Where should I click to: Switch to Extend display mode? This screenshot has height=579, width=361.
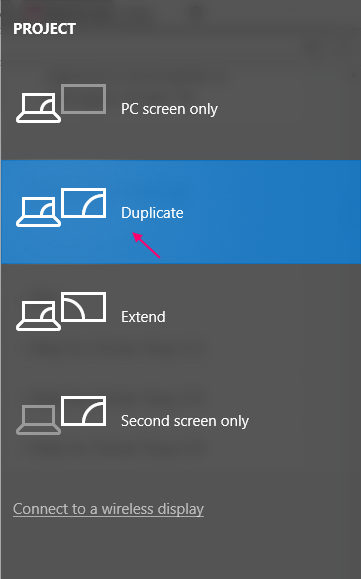point(181,316)
